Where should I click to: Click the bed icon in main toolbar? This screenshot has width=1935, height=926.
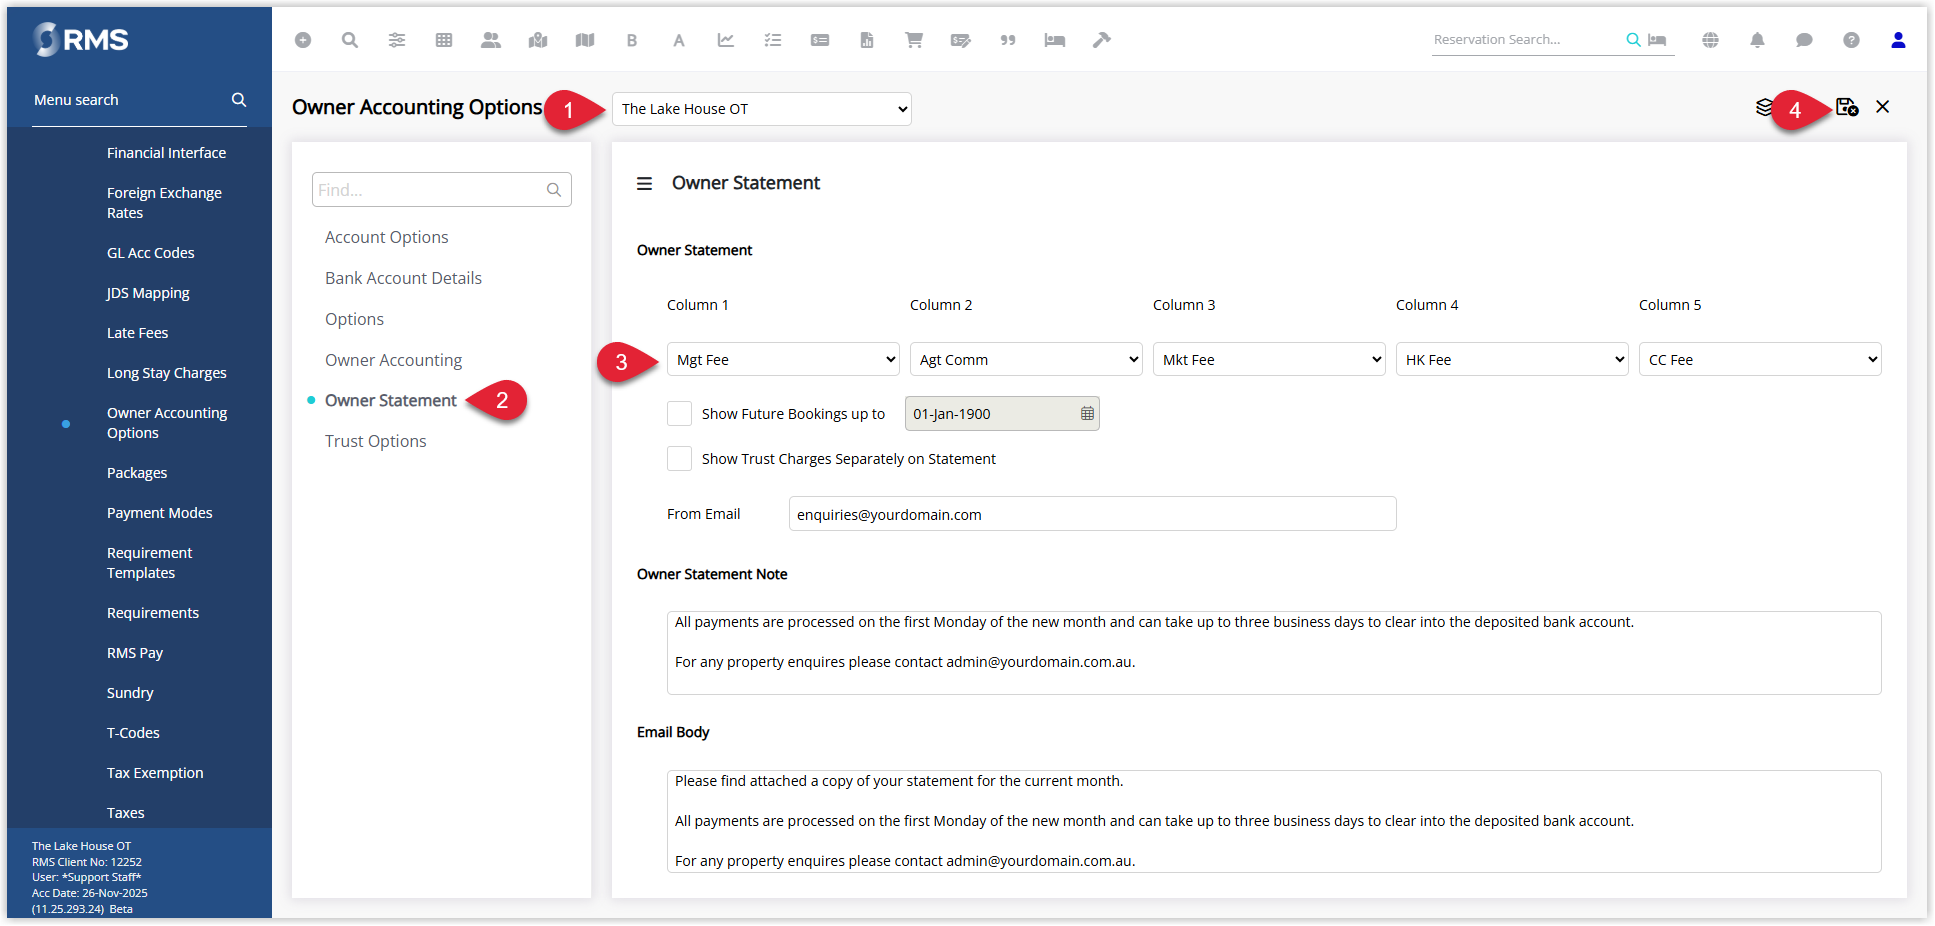coord(1055,40)
